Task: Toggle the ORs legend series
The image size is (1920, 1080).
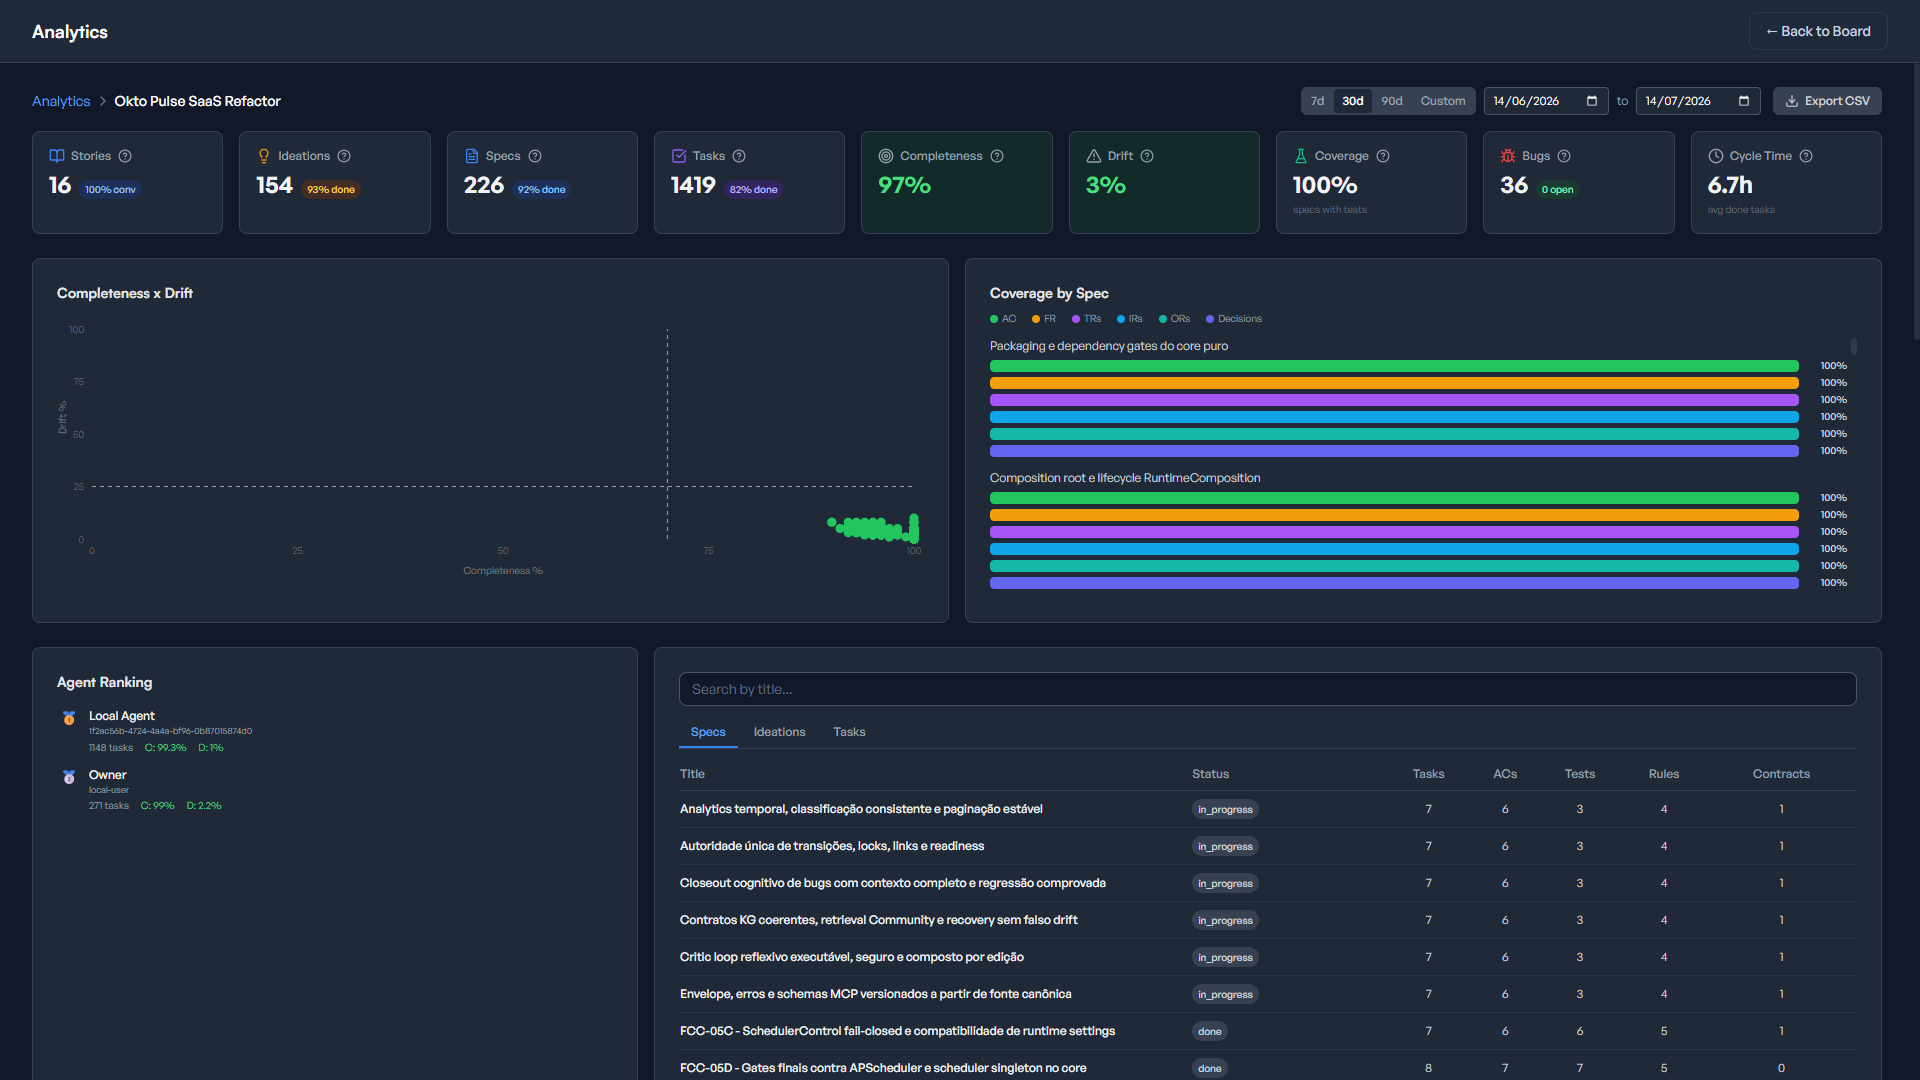Action: click(1175, 319)
